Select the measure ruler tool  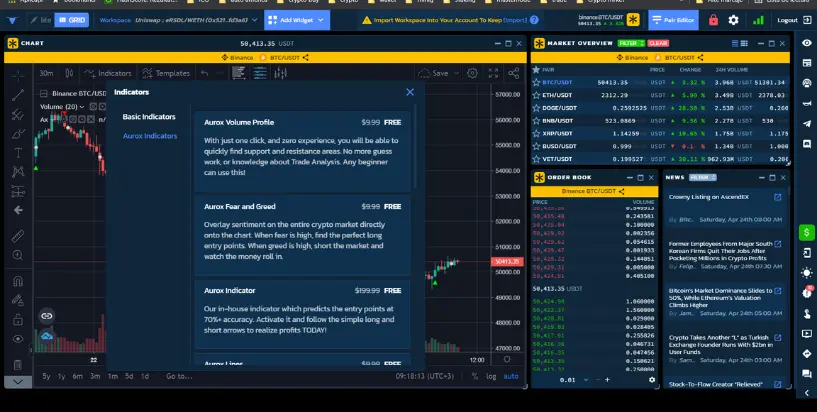(x=18, y=236)
